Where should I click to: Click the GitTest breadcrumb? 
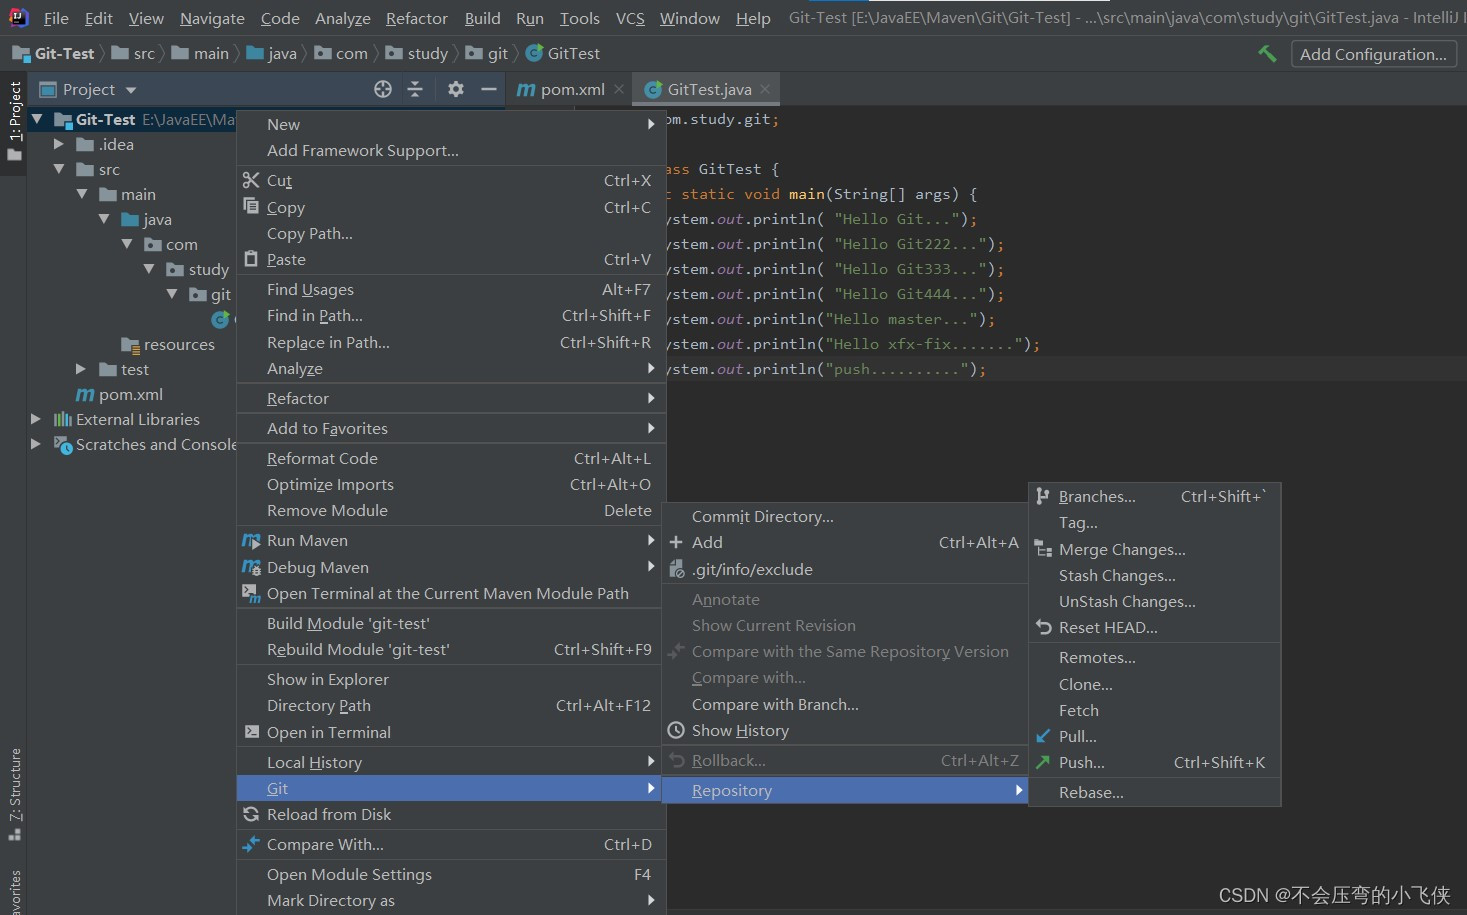[x=563, y=53]
